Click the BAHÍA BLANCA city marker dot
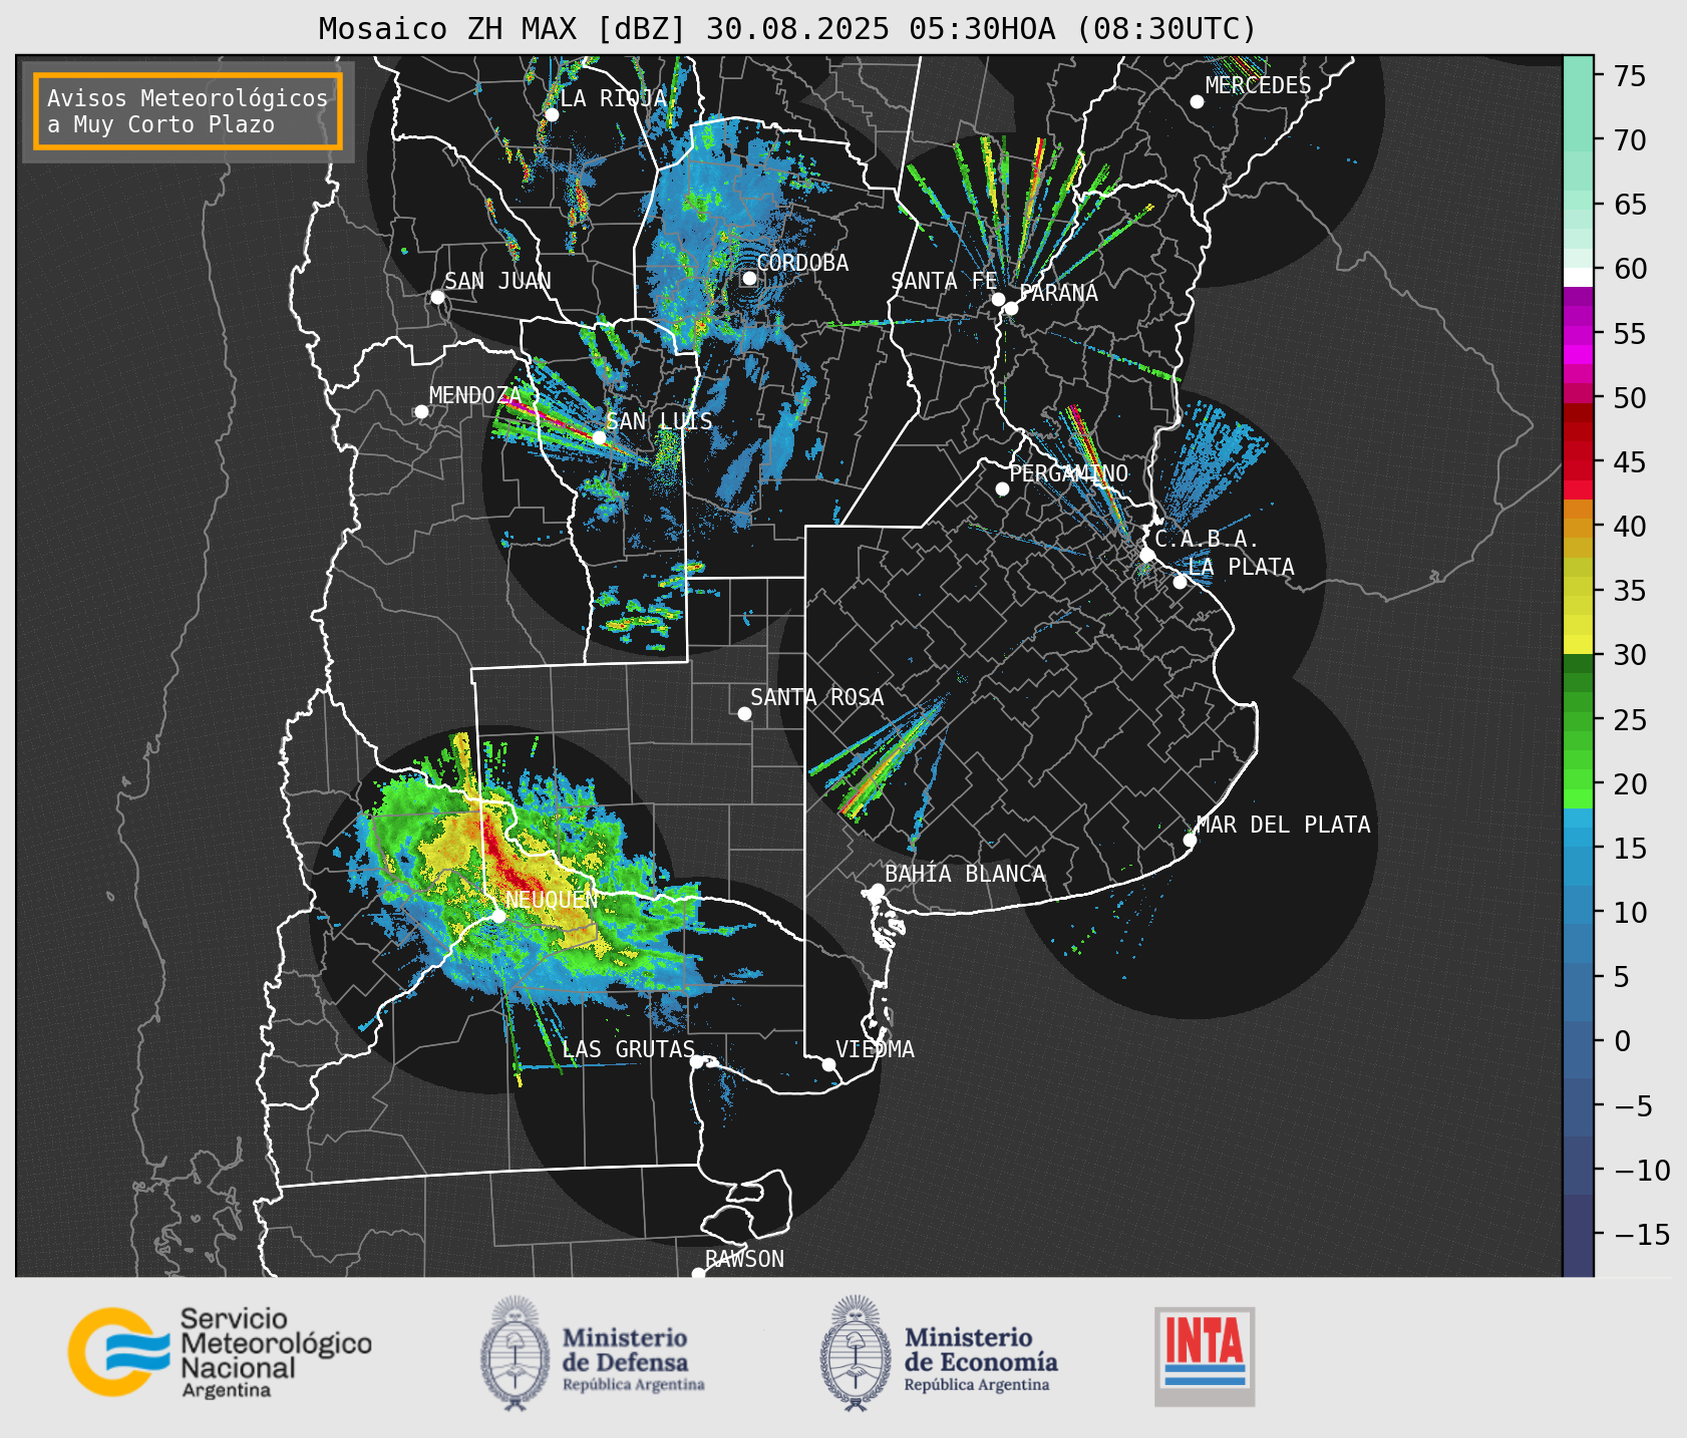This screenshot has width=1687, height=1438. click(x=877, y=890)
